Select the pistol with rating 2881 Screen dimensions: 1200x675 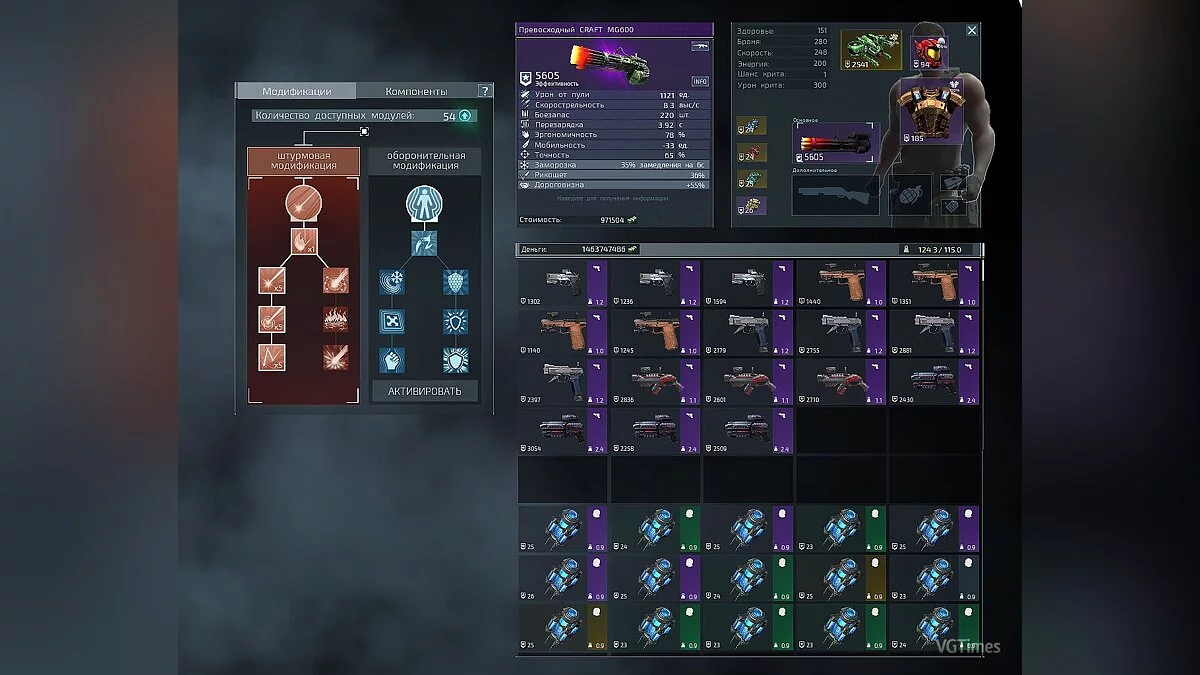pyautogui.click(x=934, y=332)
